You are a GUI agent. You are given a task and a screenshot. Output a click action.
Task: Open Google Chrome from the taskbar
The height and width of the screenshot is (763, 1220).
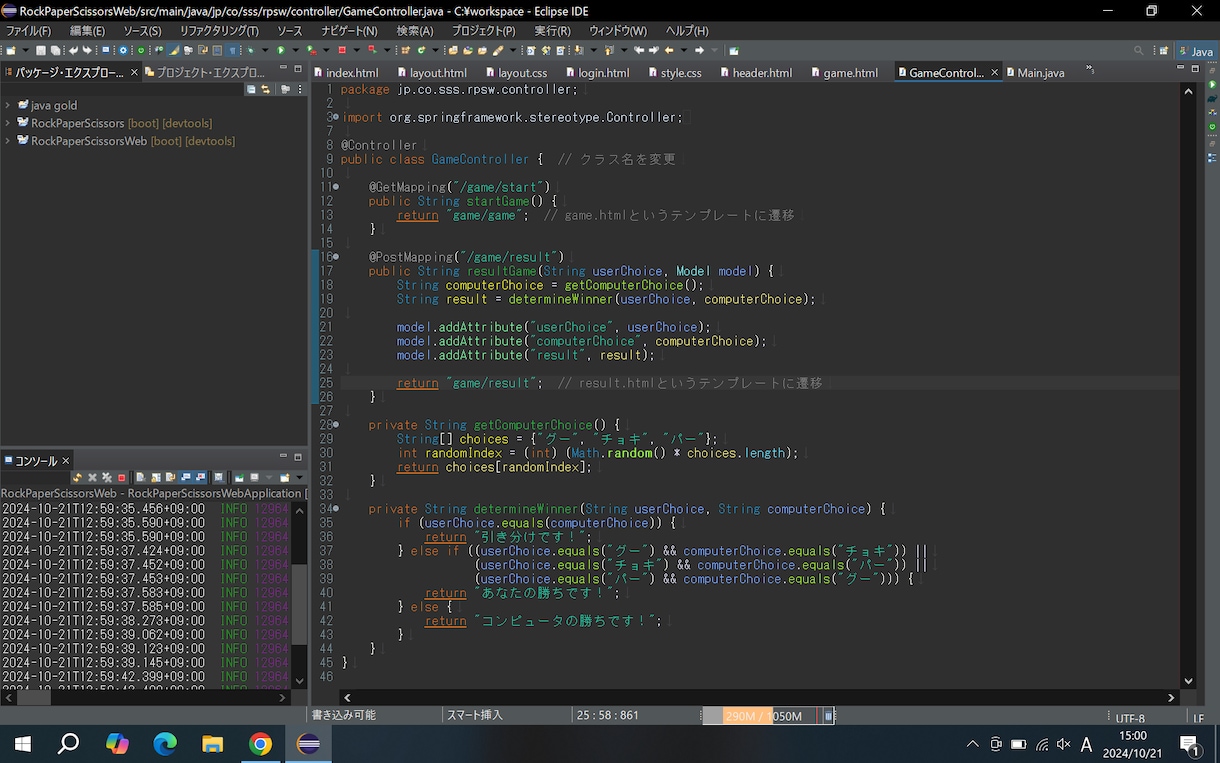[260, 743]
